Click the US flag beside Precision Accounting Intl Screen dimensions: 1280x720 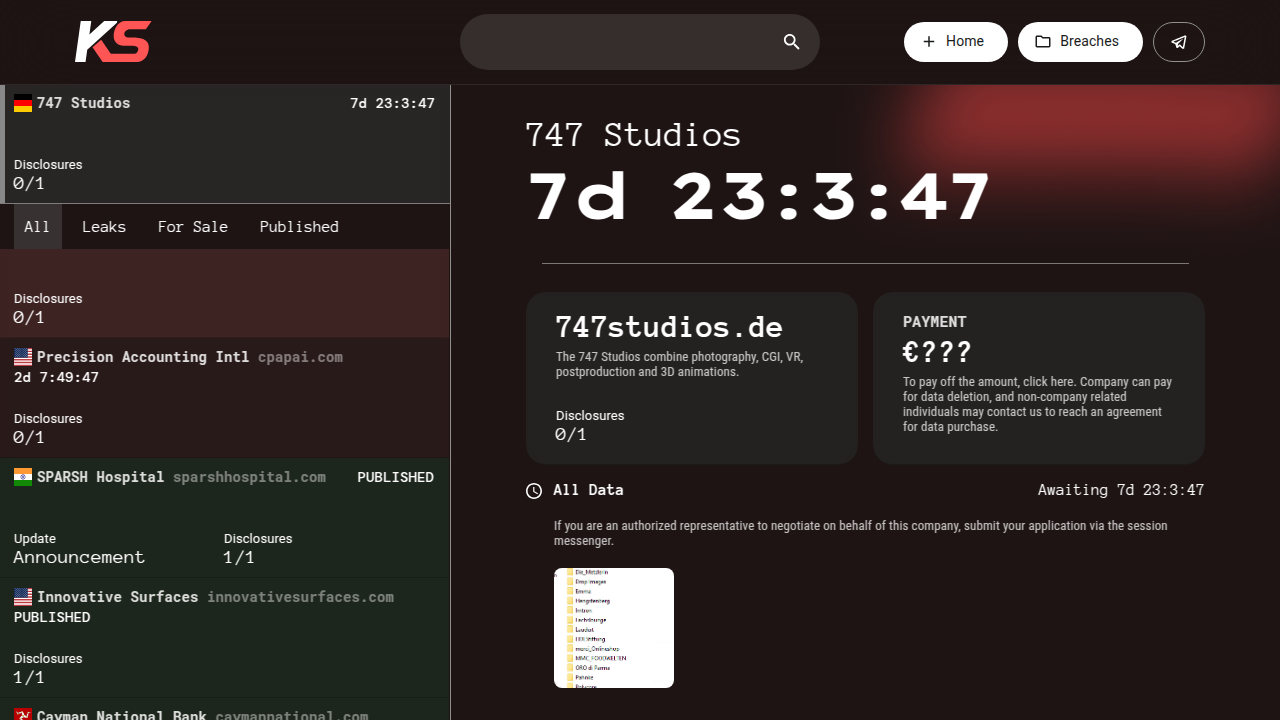click(22, 356)
